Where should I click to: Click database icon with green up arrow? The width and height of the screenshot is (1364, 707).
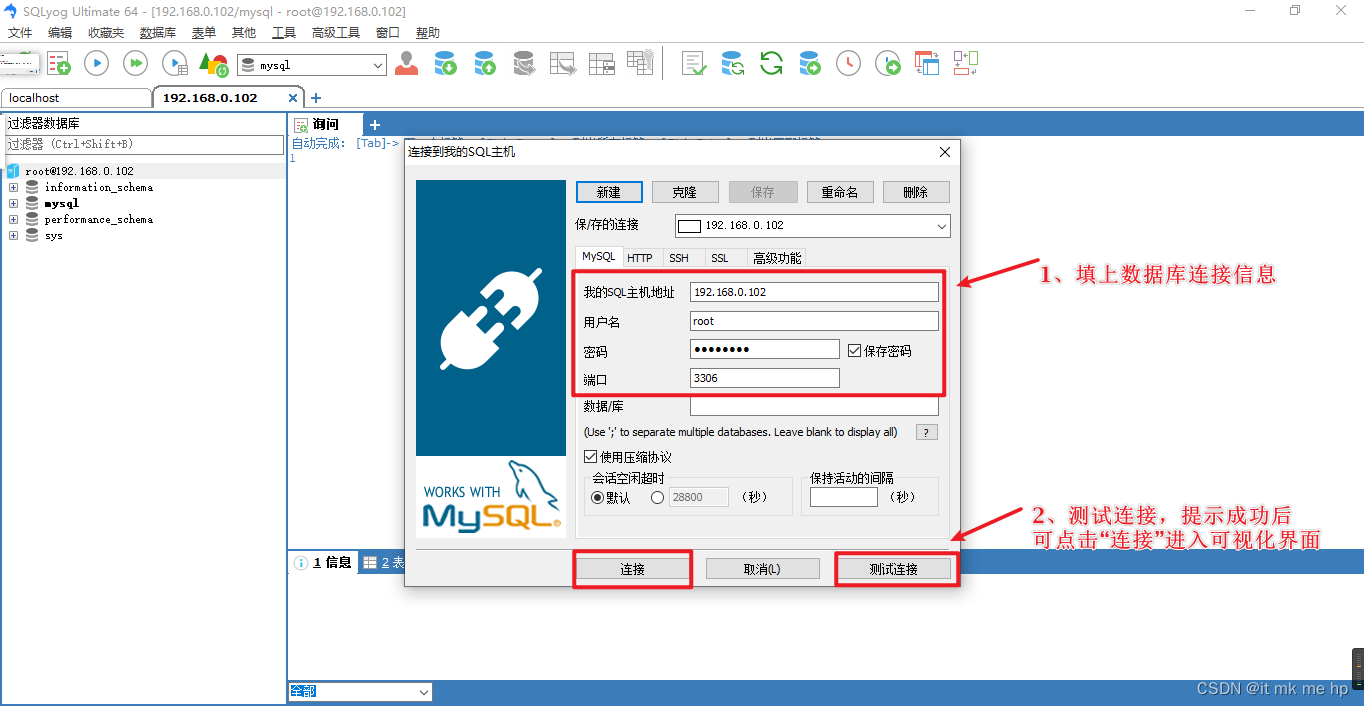tap(485, 64)
